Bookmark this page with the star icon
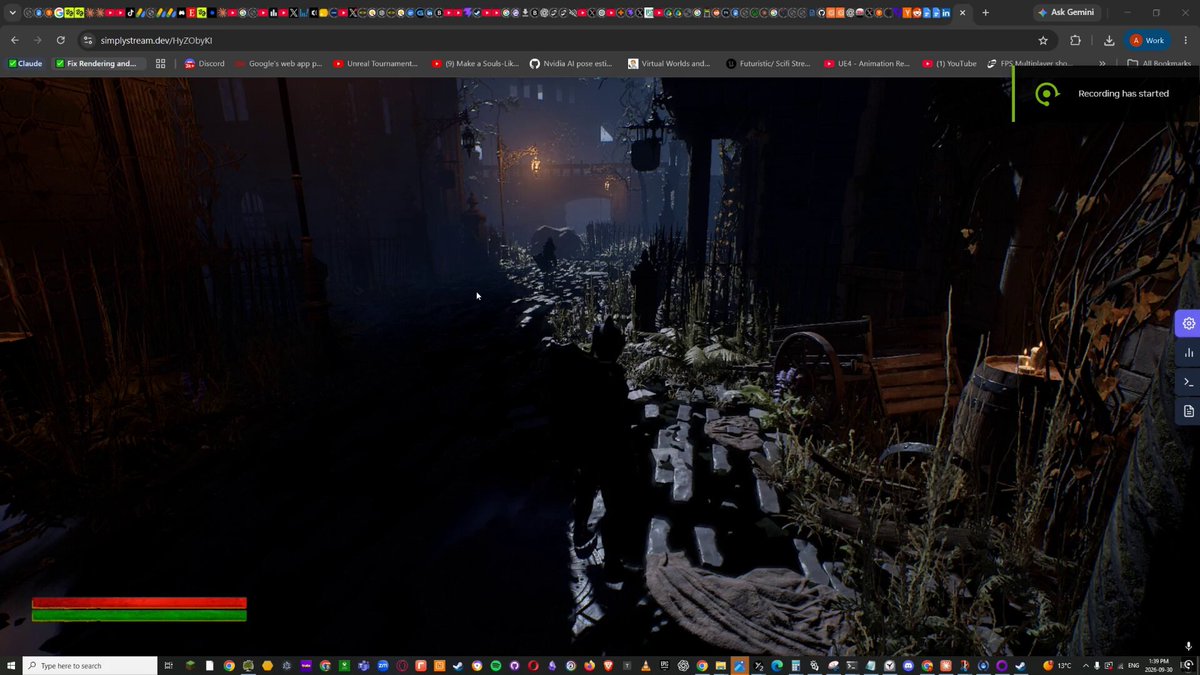The height and width of the screenshot is (675, 1200). pyautogui.click(x=1043, y=40)
